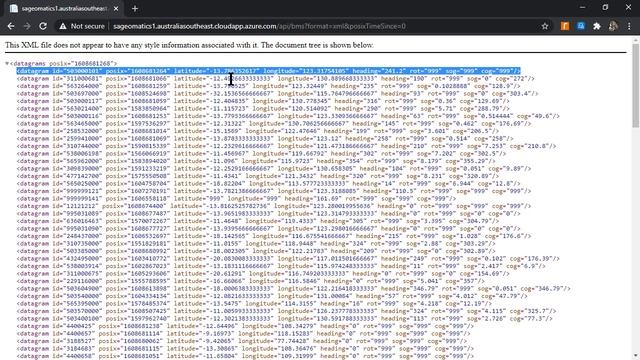
Task: Click the datagram row id="538006198"
Action: (x=261, y=153)
